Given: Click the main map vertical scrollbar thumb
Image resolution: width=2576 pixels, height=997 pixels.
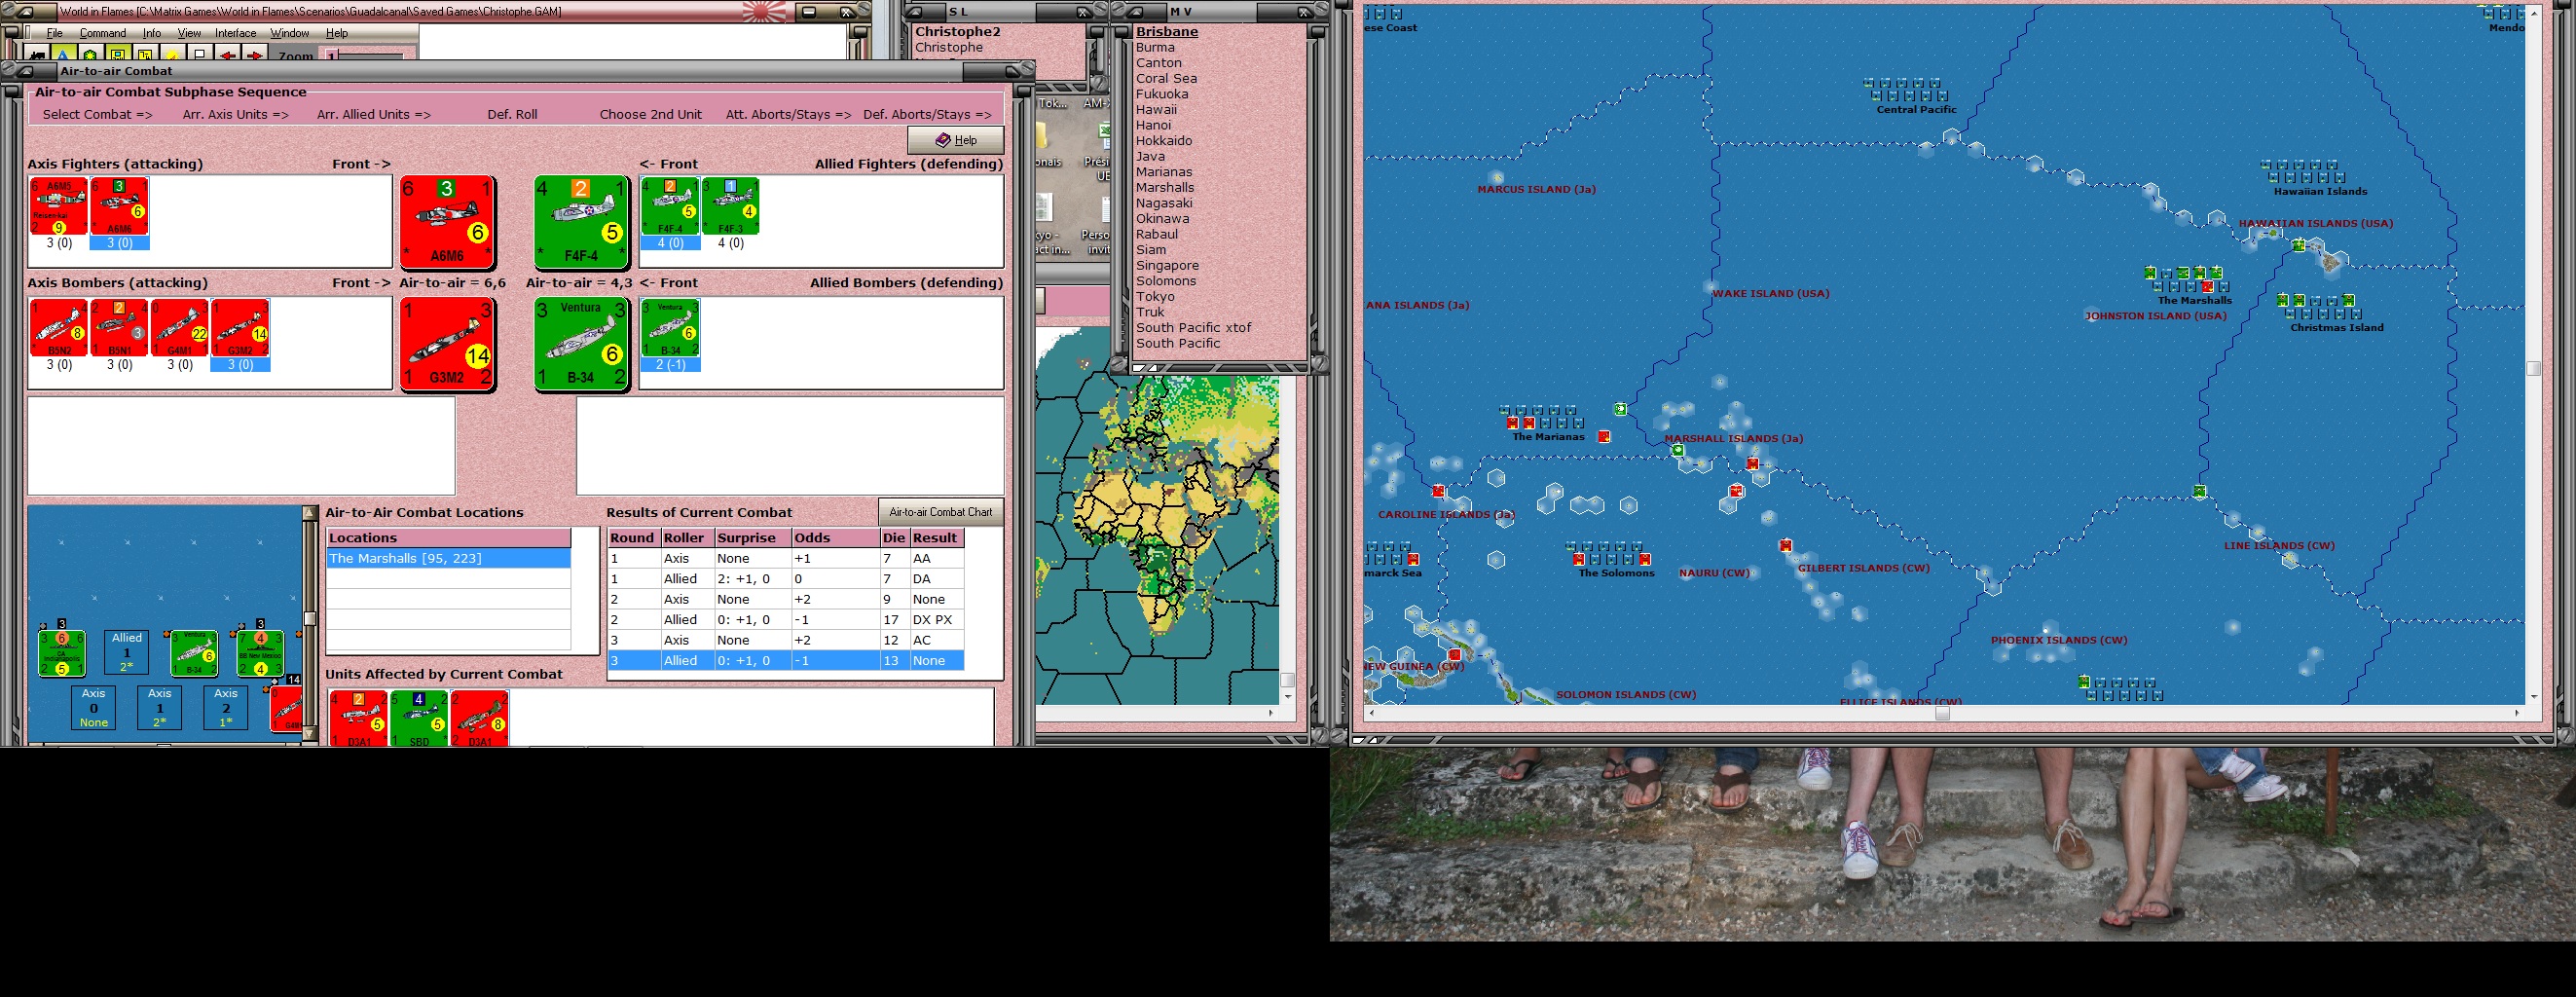Looking at the screenshot, I should 2533,368.
